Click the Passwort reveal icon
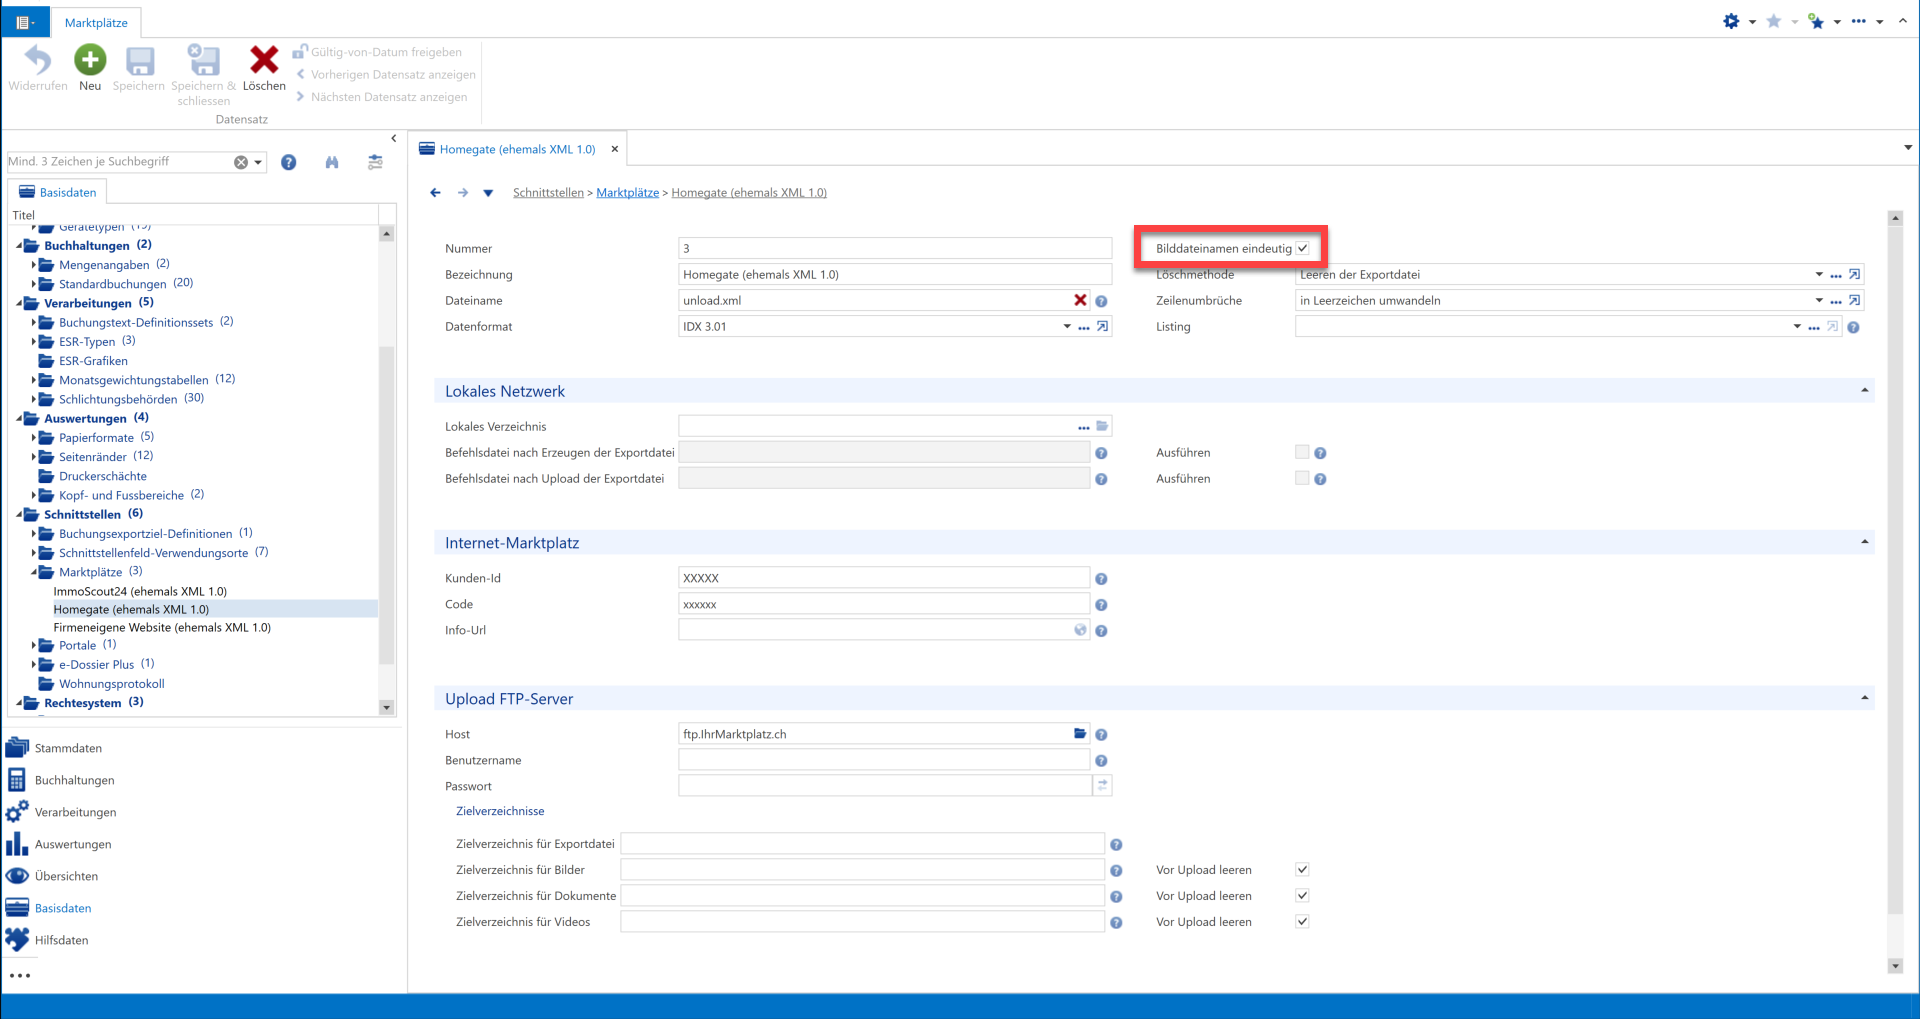 [1102, 786]
